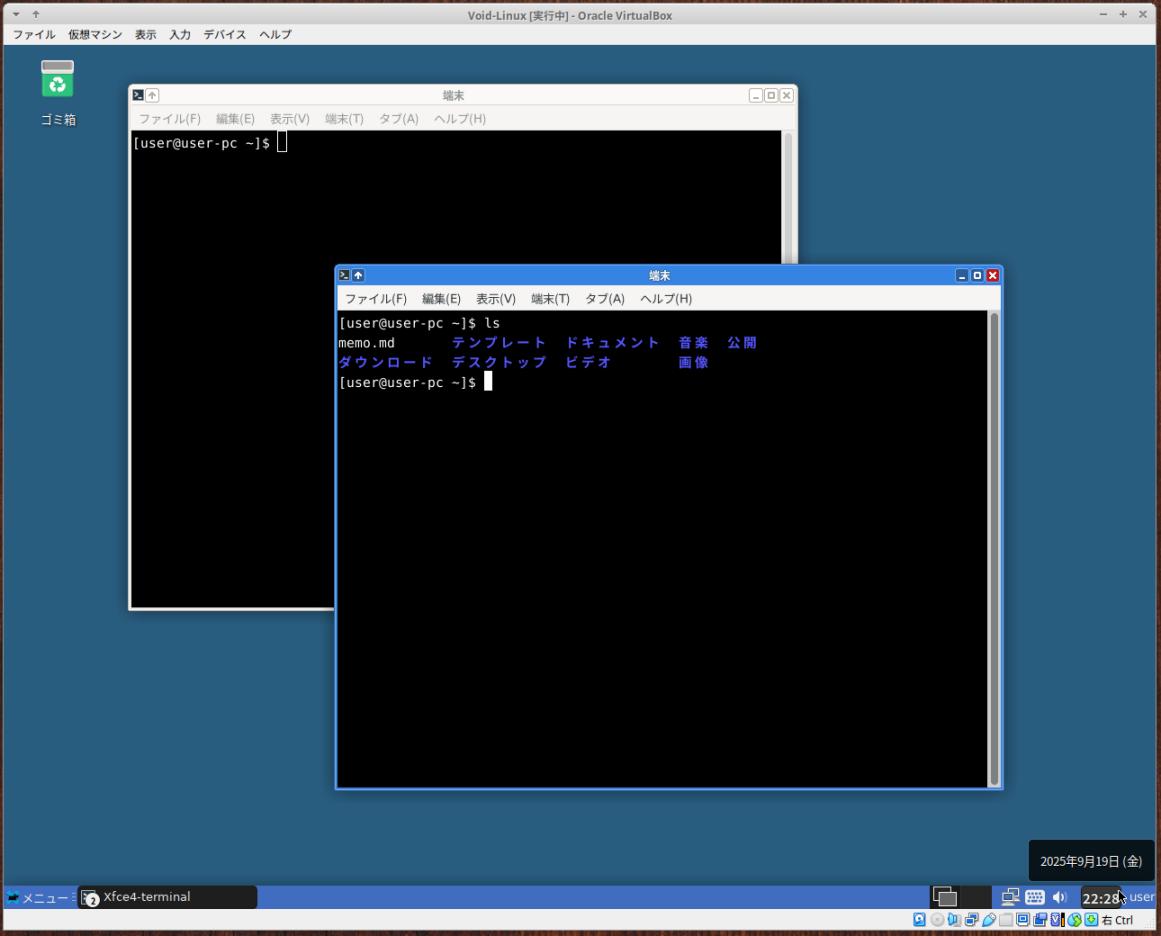Click the 音楽 directory name
Viewport: 1161px width, 936px height.
[x=693, y=342]
